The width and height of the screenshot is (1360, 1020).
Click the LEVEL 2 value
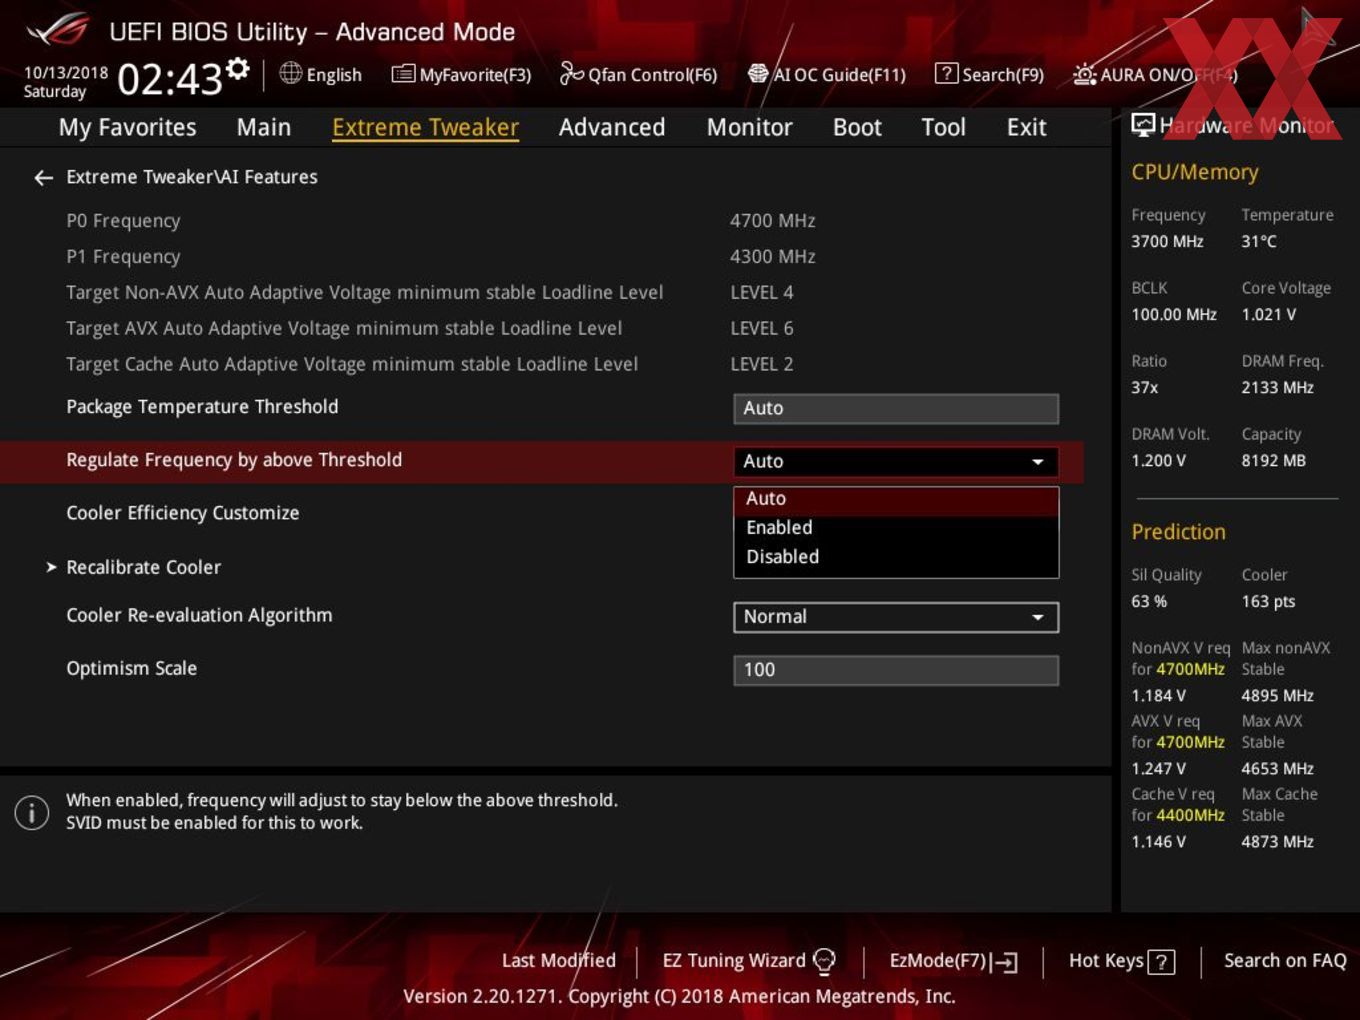pos(761,365)
